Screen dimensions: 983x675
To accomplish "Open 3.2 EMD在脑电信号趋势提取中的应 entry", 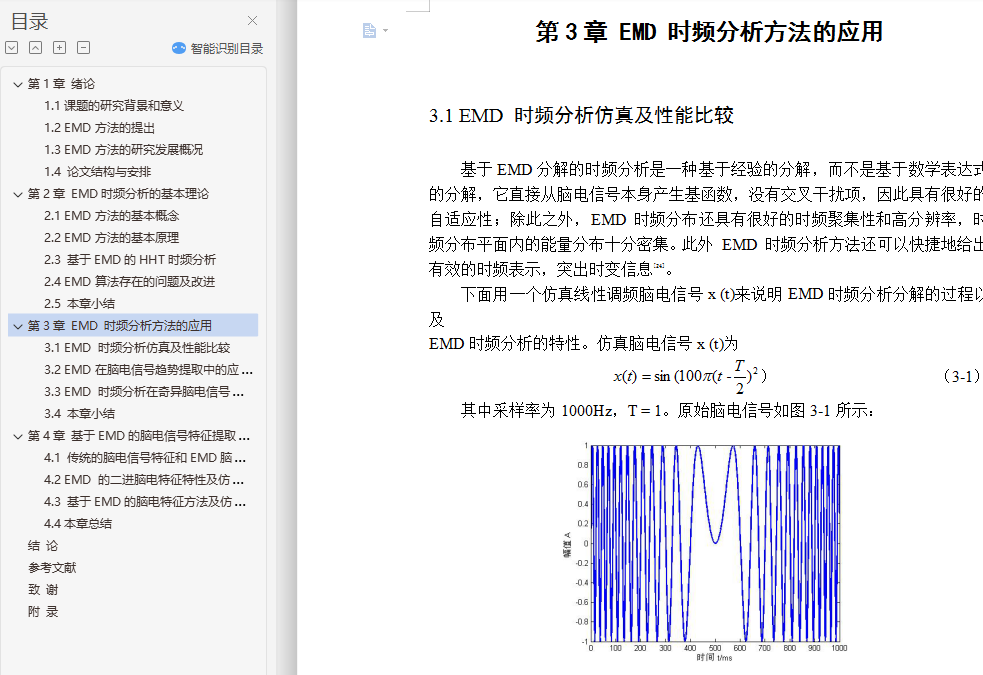I will tap(149, 370).
